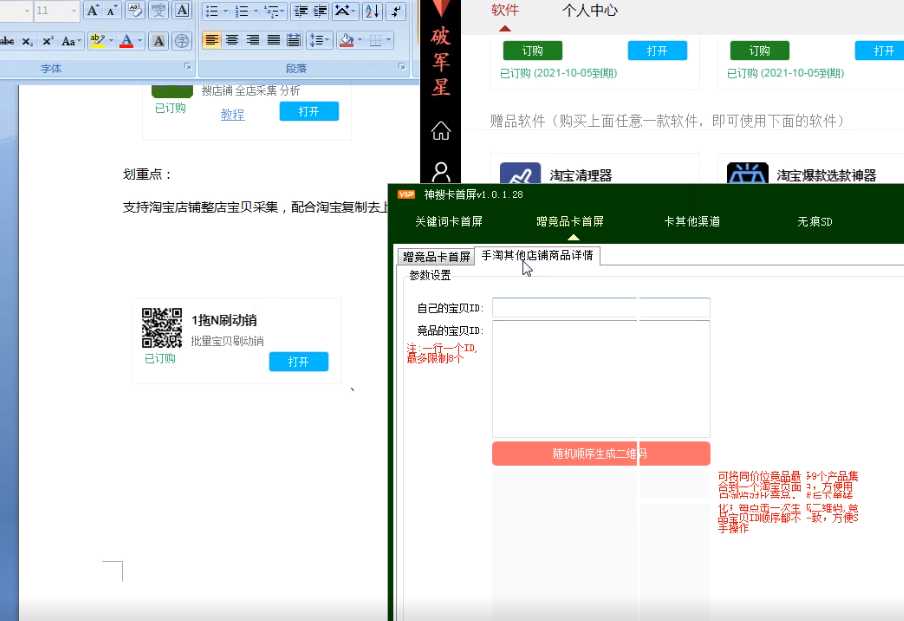Click the Grow Font icon in Word
The width and height of the screenshot is (904, 621).
pos(92,10)
